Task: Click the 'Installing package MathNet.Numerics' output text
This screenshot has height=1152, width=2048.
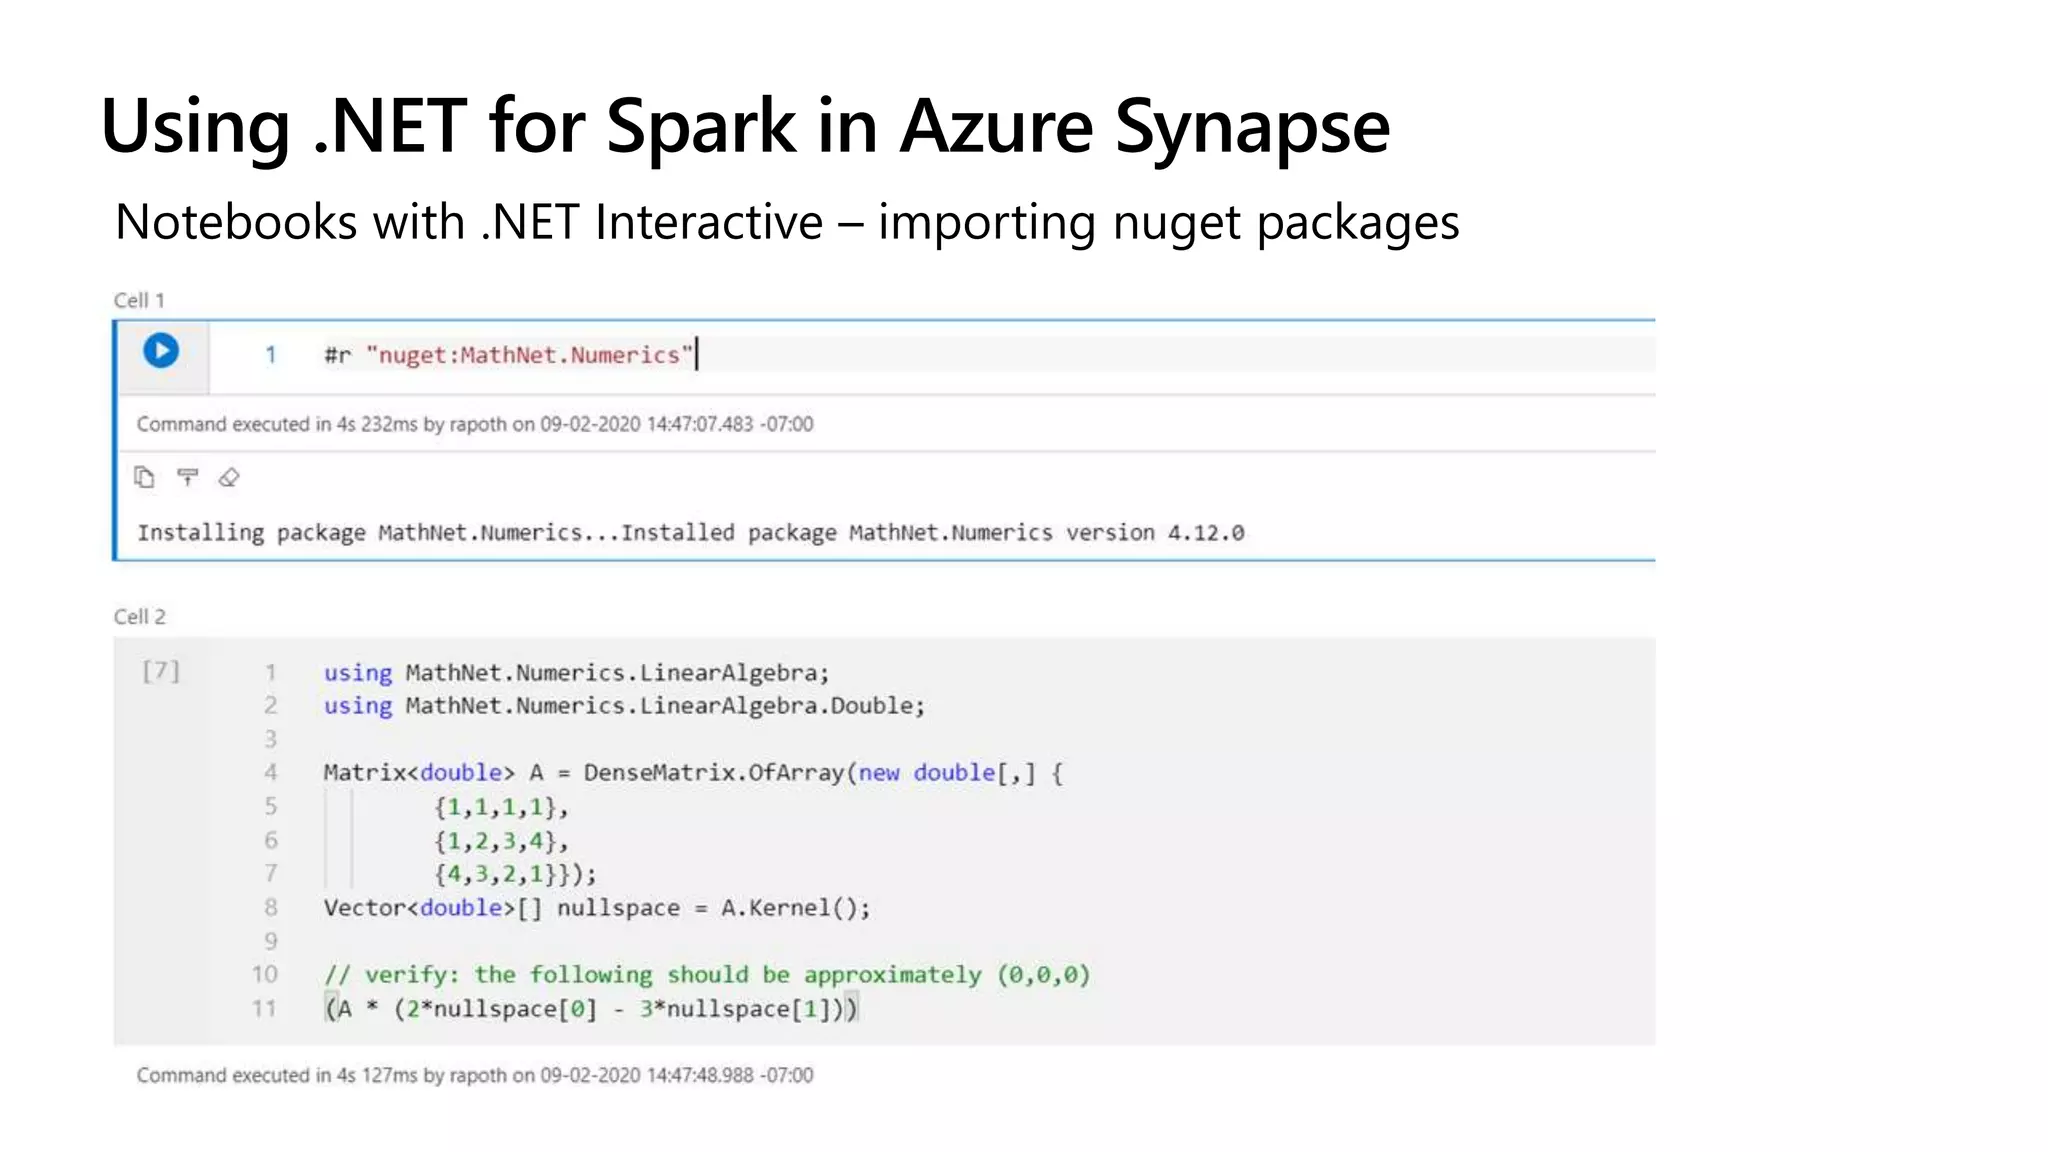Action: (691, 533)
